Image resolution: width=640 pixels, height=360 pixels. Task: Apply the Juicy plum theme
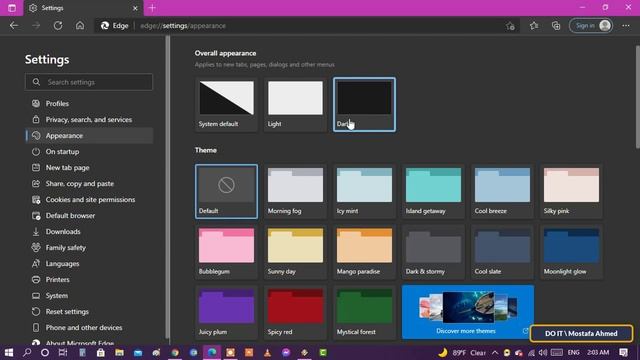[x=227, y=312]
